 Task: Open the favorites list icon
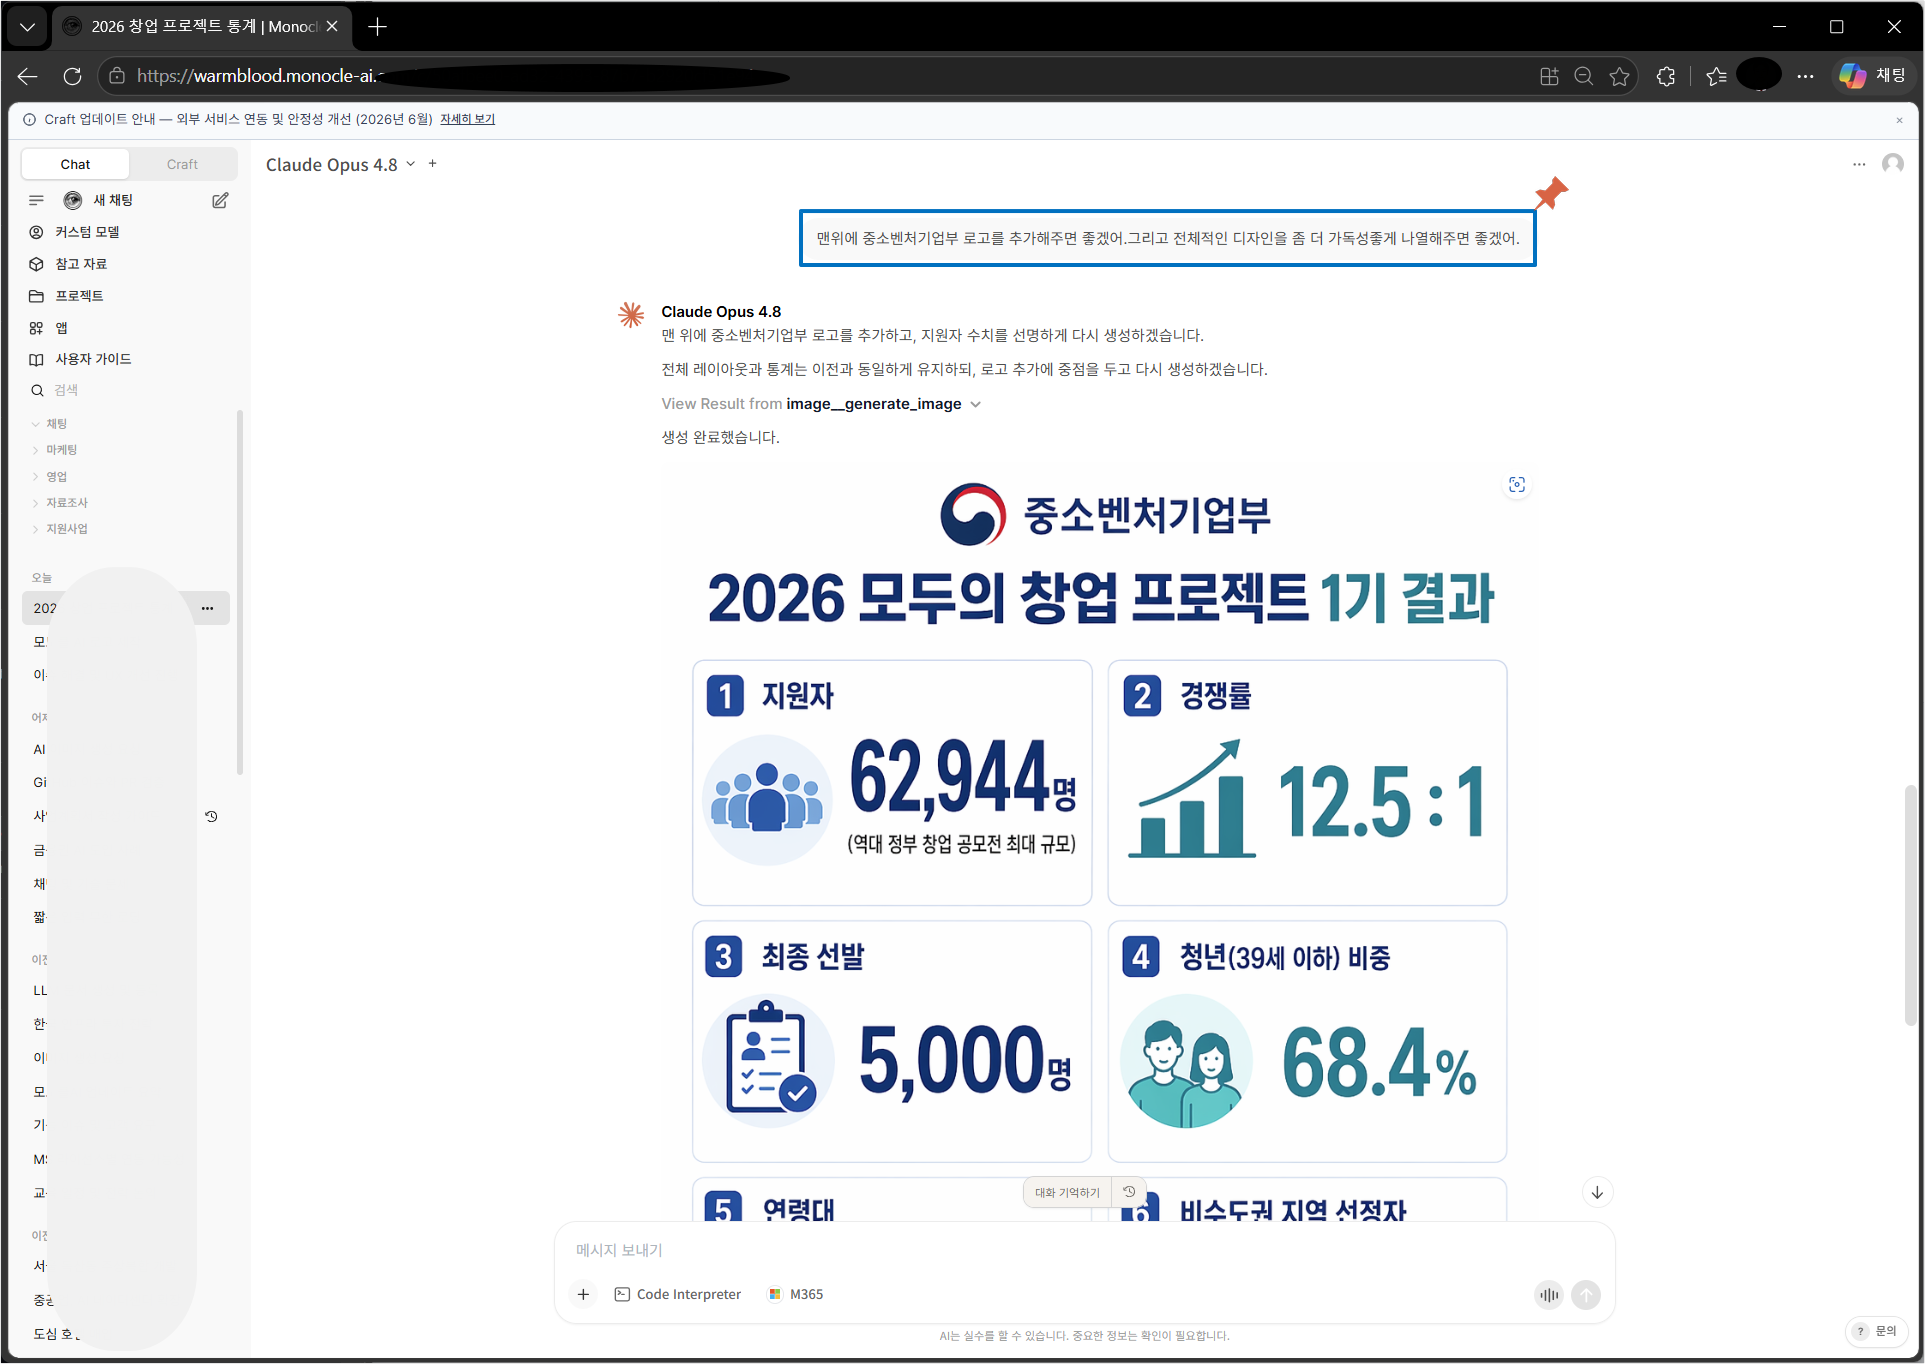(x=1716, y=76)
